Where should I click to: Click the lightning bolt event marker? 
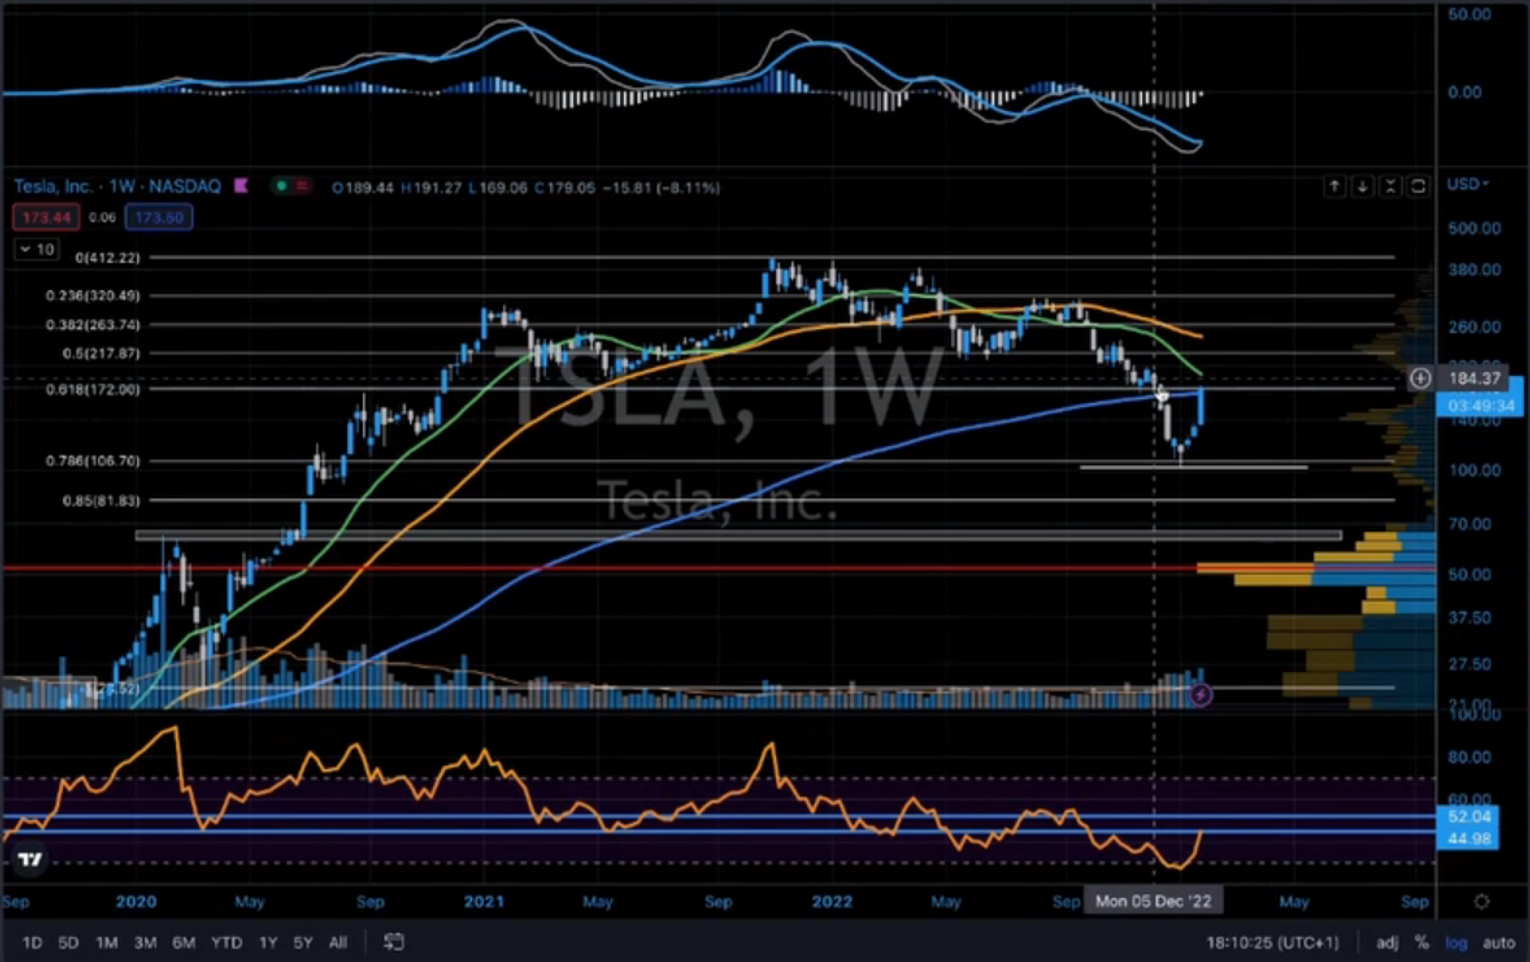click(1200, 694)
